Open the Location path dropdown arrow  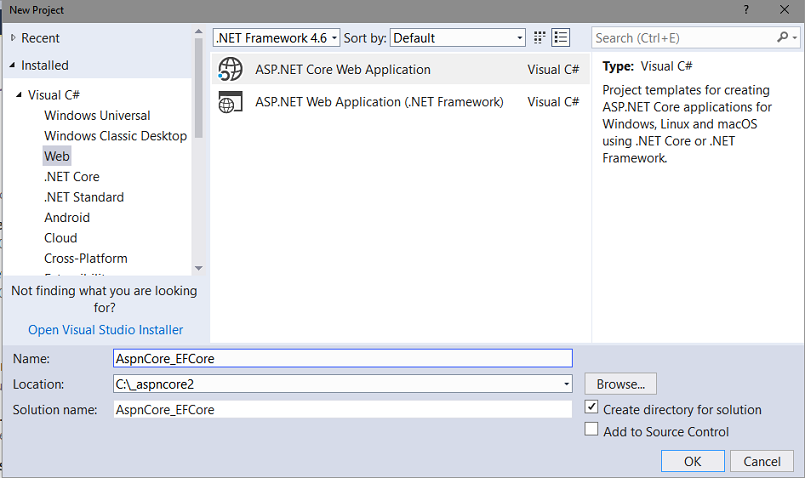[566, 384]
